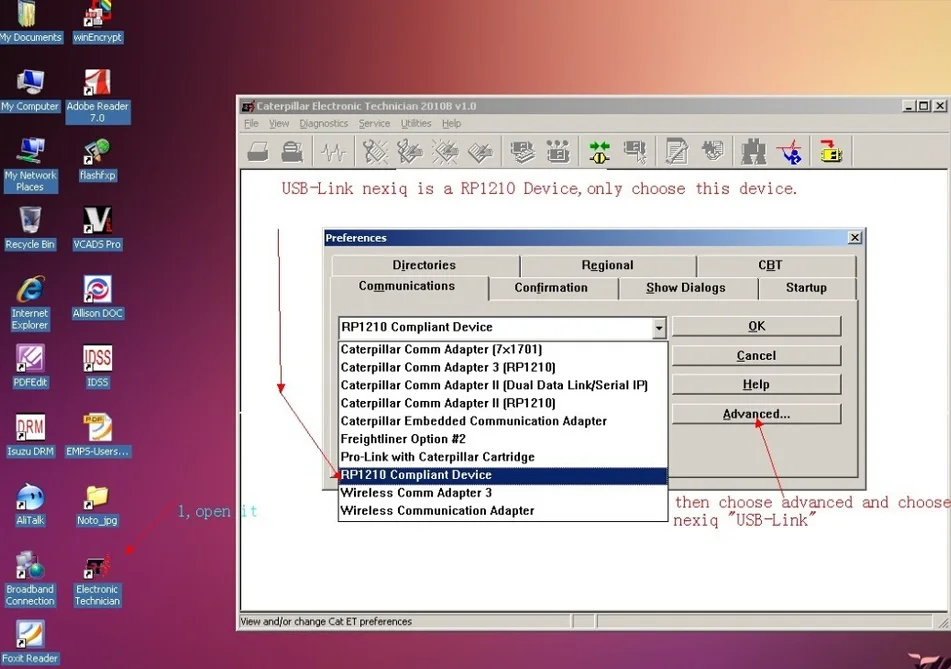Choose Wireless Communication Adapter
The image size is (951, 669).
pos(503,511)
